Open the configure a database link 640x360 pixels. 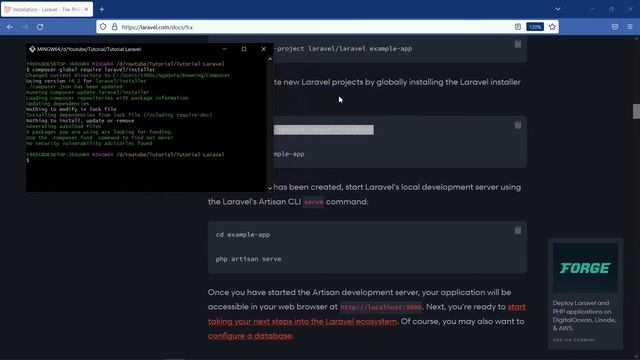click(250, 336)
